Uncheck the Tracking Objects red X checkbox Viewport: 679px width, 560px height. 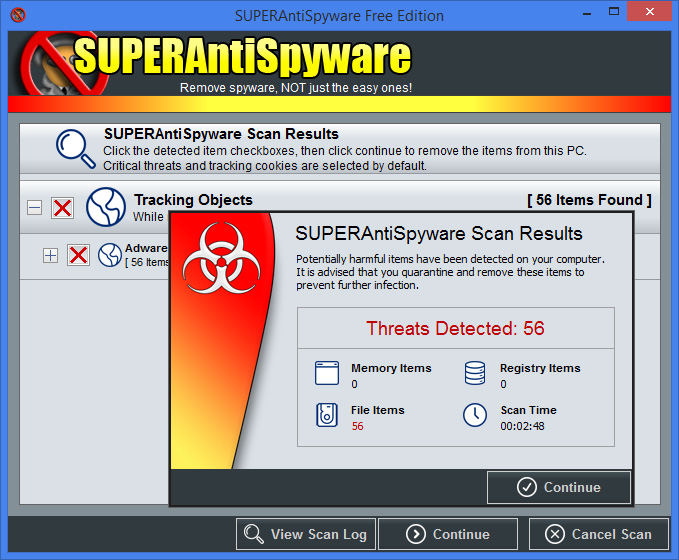(62, 207)
